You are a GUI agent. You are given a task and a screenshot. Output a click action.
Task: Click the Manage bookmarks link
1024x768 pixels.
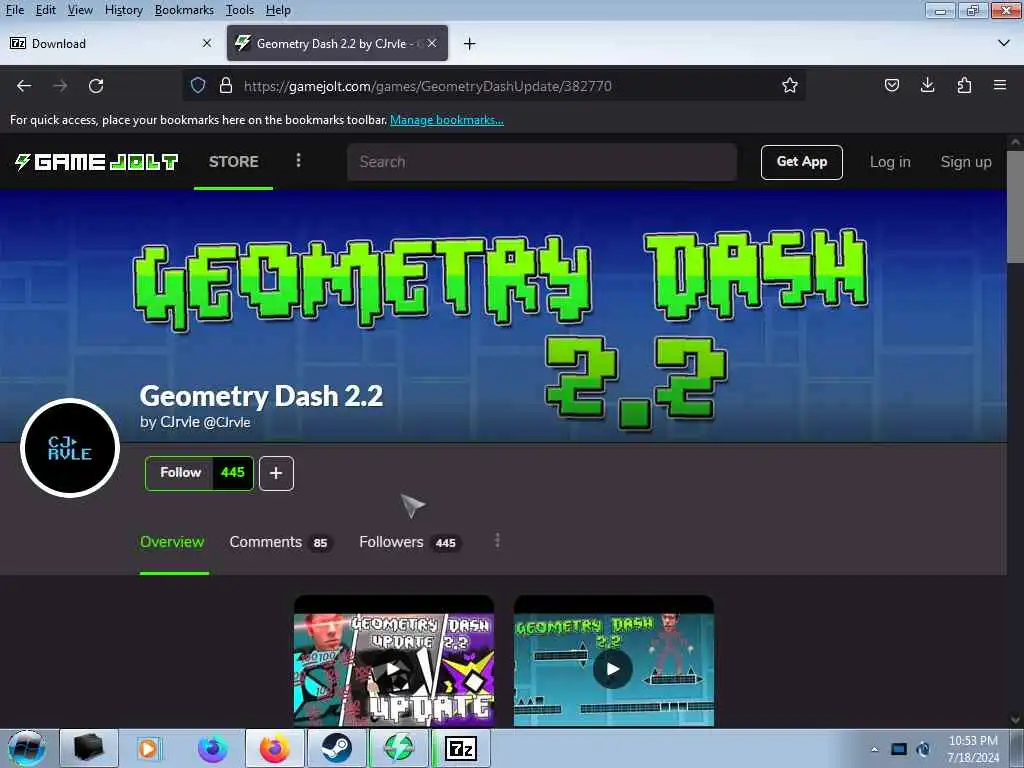[x=447, y=120]
